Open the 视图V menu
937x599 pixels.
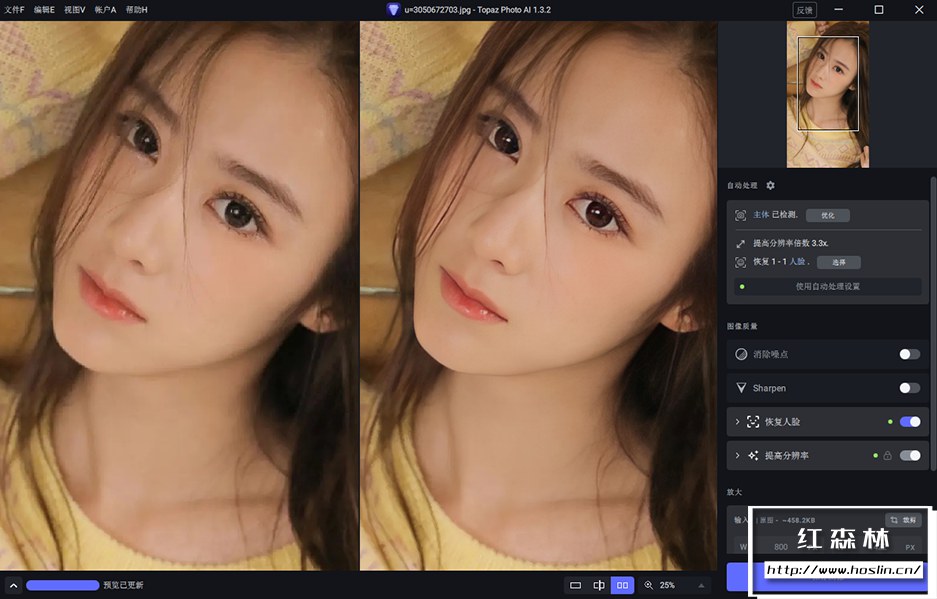click(x=75, y=10)
